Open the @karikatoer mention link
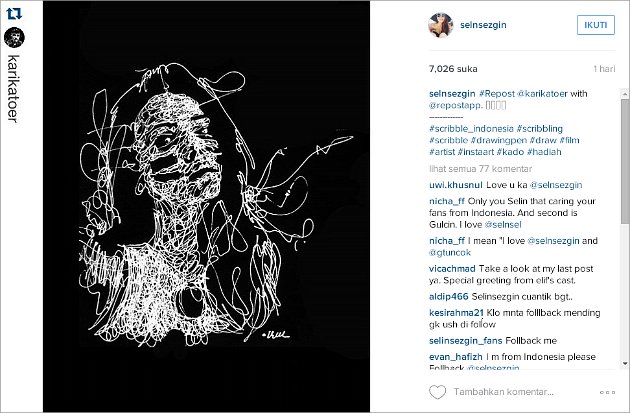Viewport: 630px width, 413px height. point(542,94)
